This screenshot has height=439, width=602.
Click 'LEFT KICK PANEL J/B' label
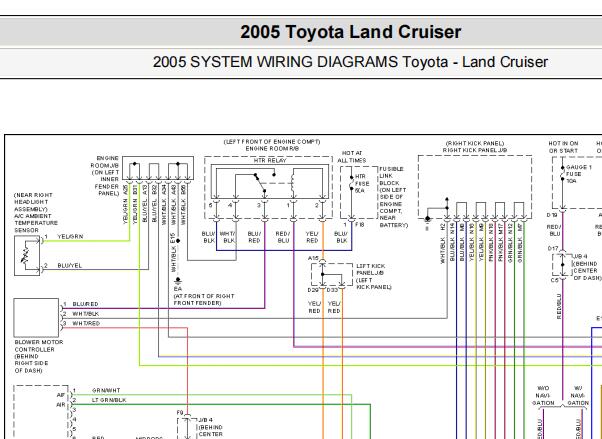[370, 269]
